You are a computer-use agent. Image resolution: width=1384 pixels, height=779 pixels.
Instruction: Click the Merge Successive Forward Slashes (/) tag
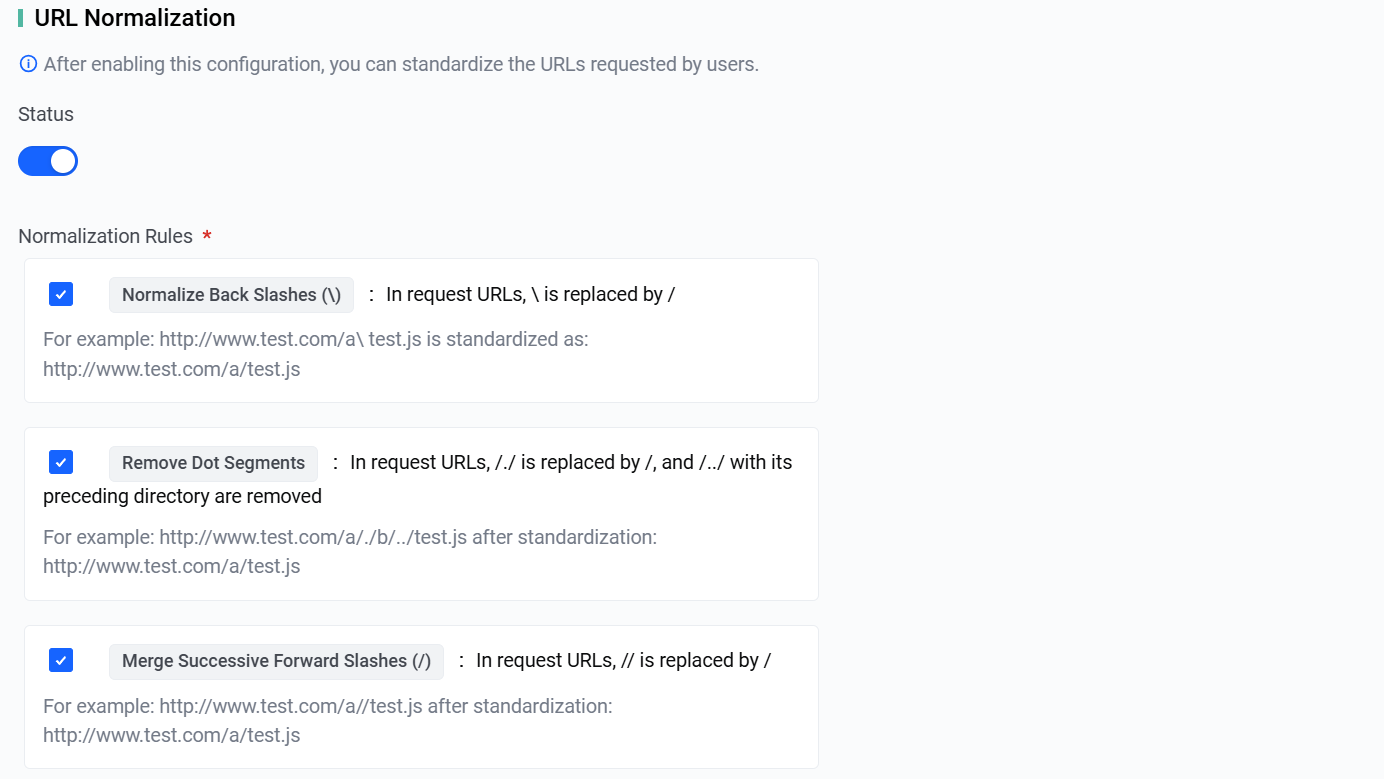tap(276, 661)
